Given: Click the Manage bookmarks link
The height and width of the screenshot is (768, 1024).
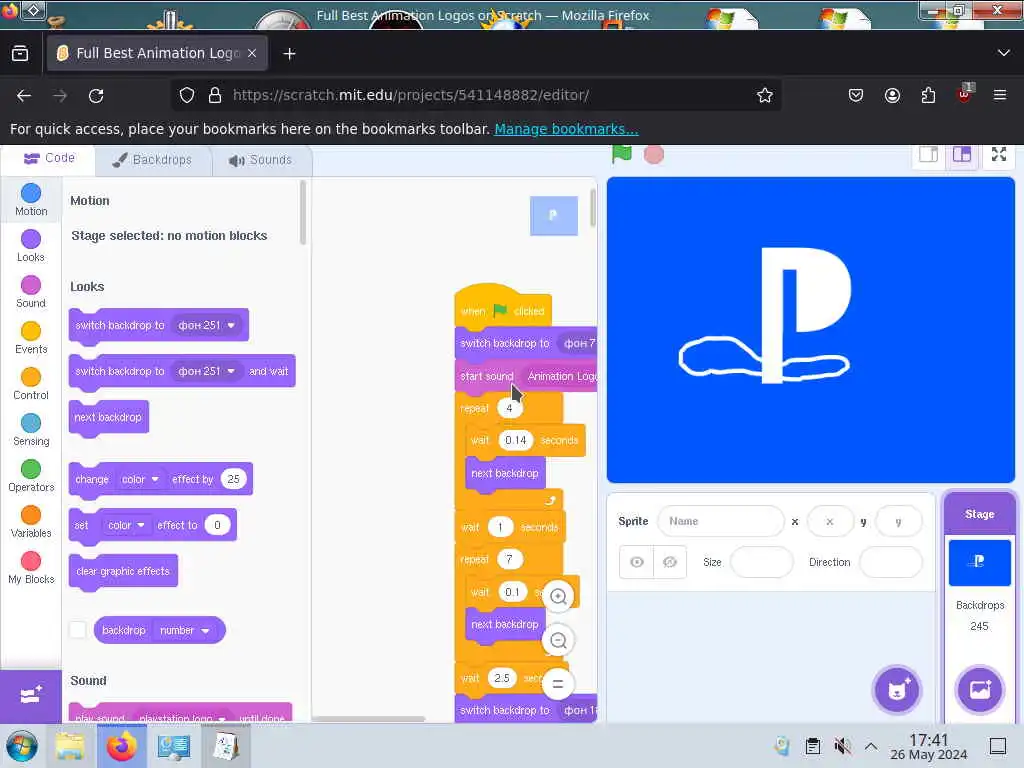Looking at the screenshot, I should pos(566,129).
